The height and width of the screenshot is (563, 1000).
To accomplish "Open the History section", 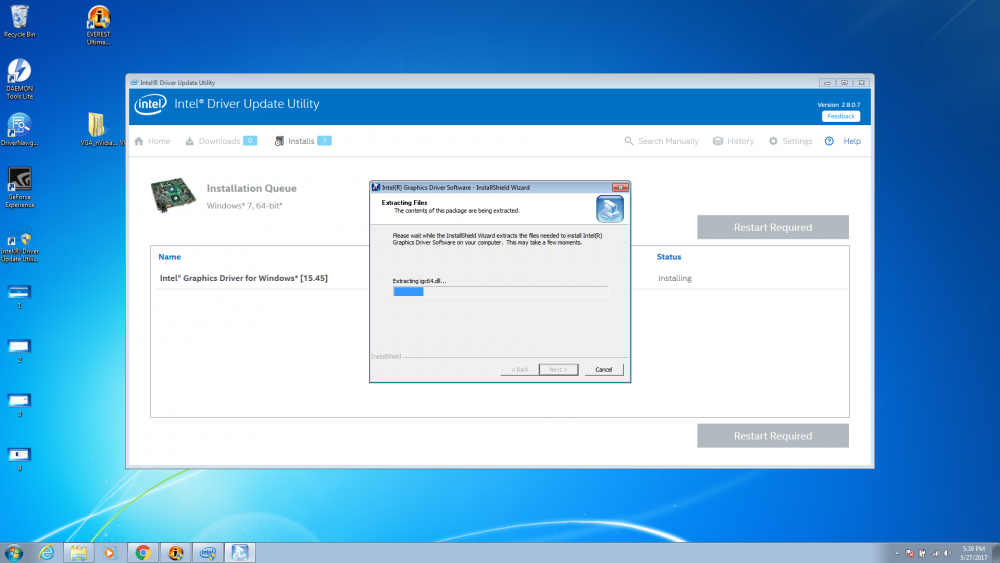I will click(733, 141).
